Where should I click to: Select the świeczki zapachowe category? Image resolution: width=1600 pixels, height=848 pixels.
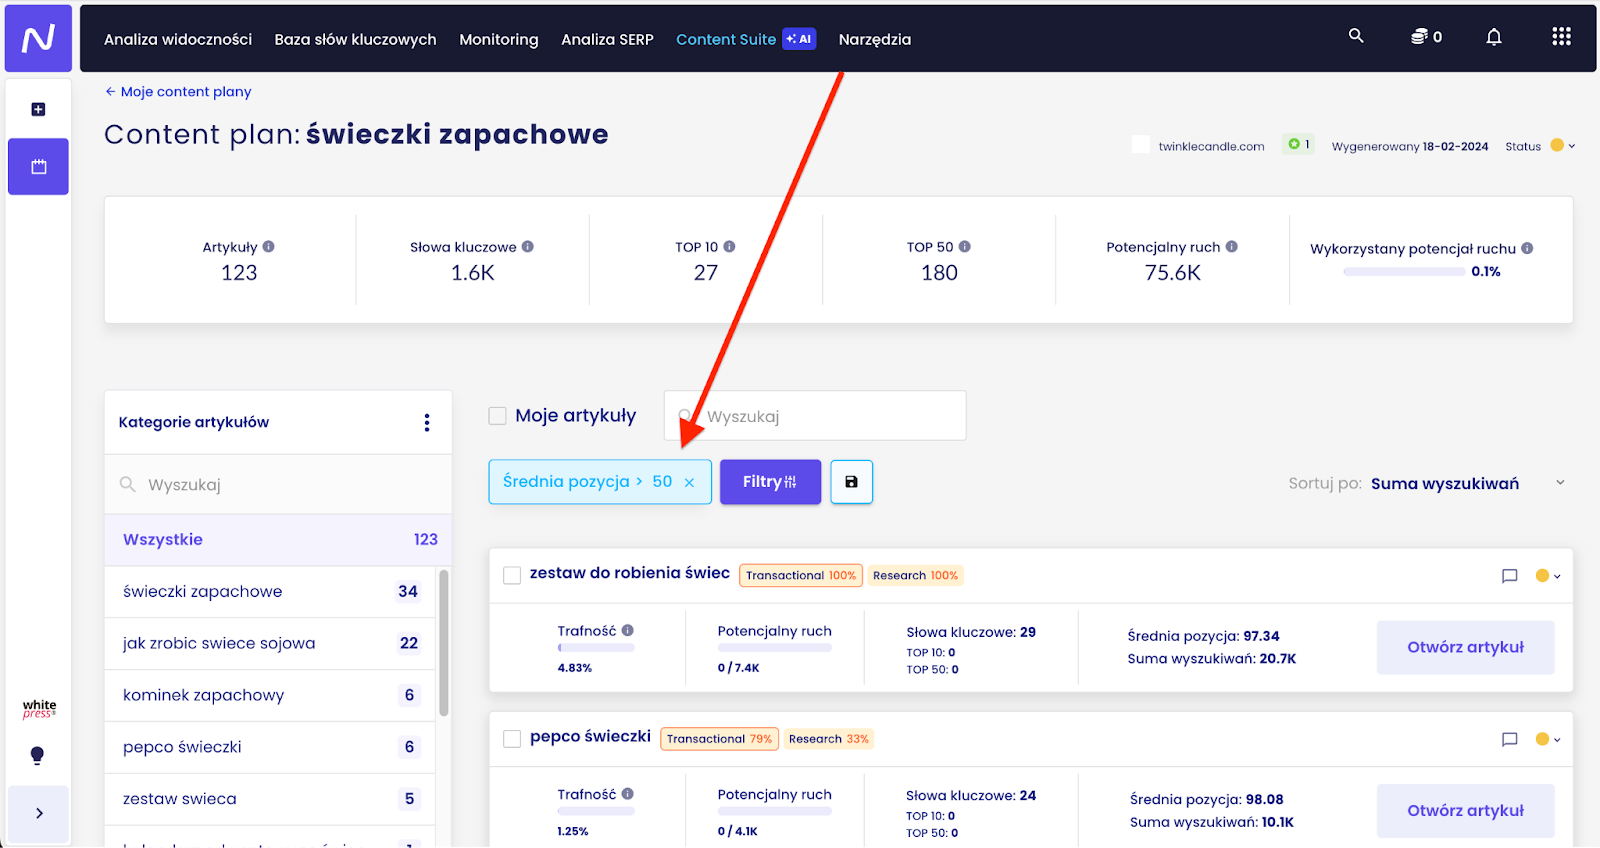point(270,592)
